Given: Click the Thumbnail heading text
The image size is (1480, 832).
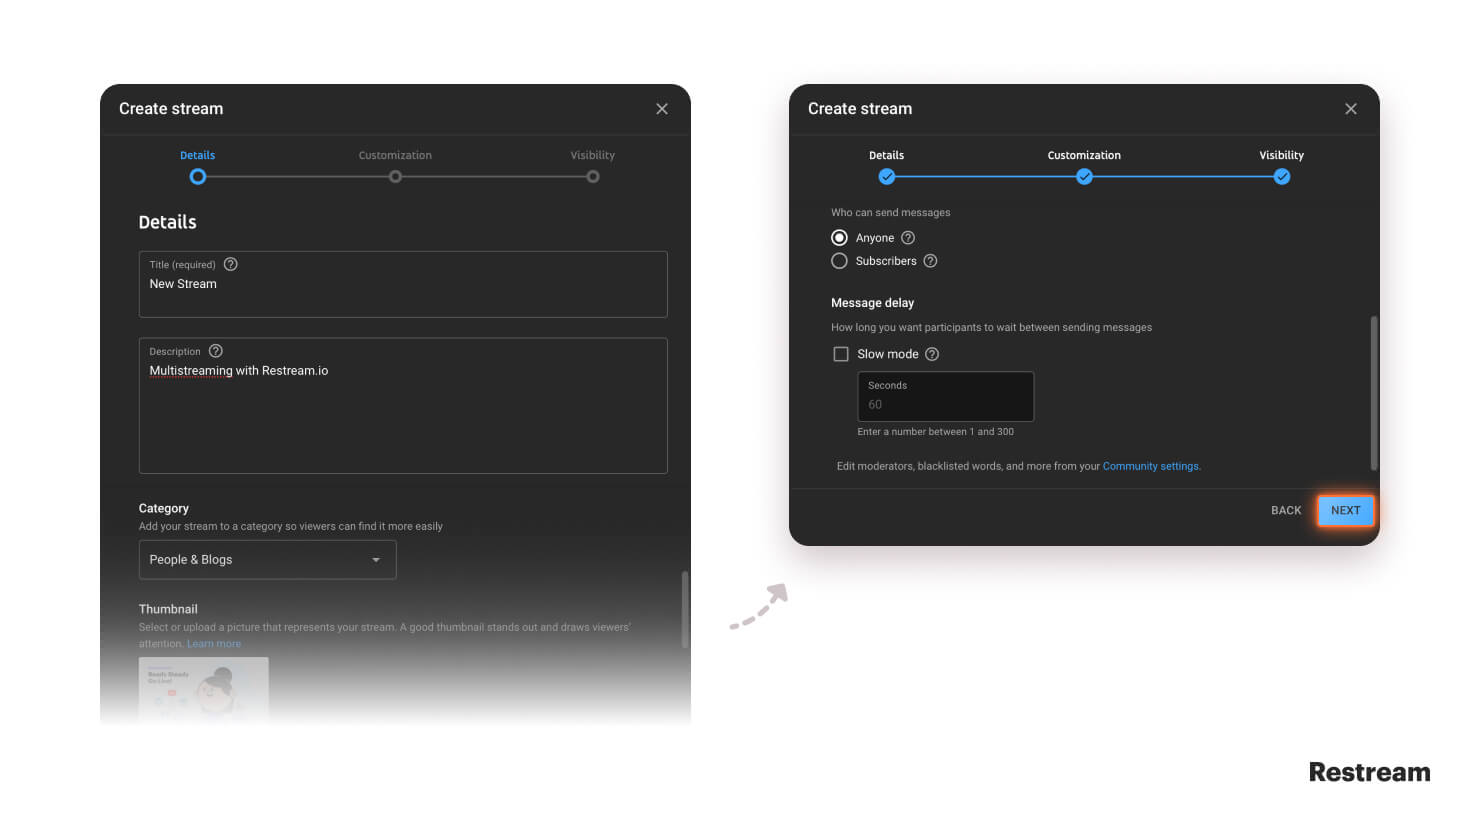Looking at the screenshot, I should click(x=168, y=609).
